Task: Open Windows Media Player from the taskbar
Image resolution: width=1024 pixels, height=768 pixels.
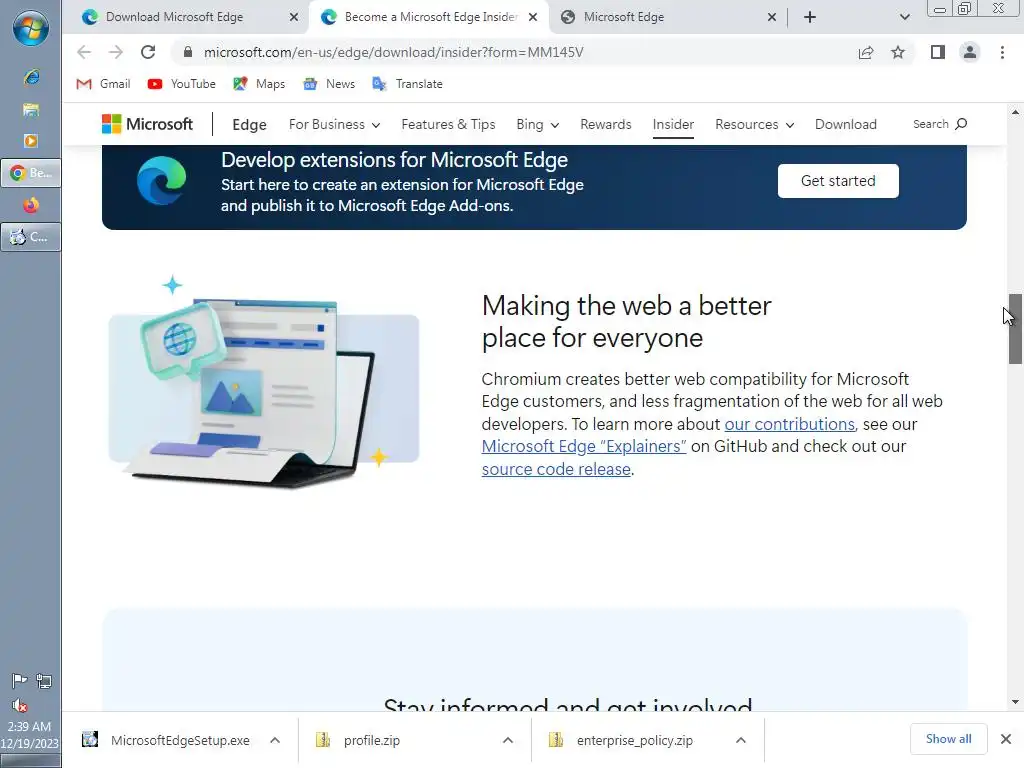Action: point(31,141)
